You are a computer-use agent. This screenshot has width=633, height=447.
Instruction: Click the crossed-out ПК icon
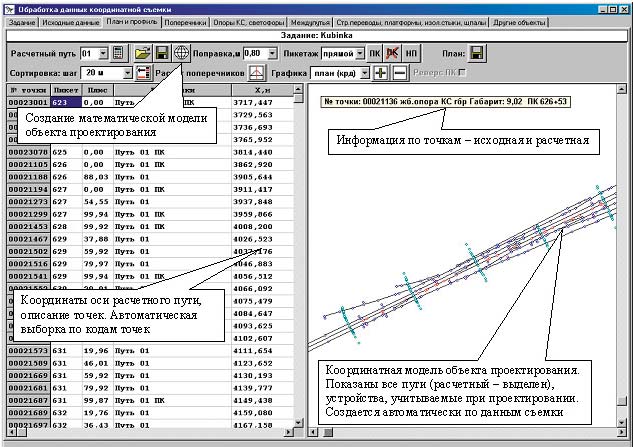click(392, 53)
